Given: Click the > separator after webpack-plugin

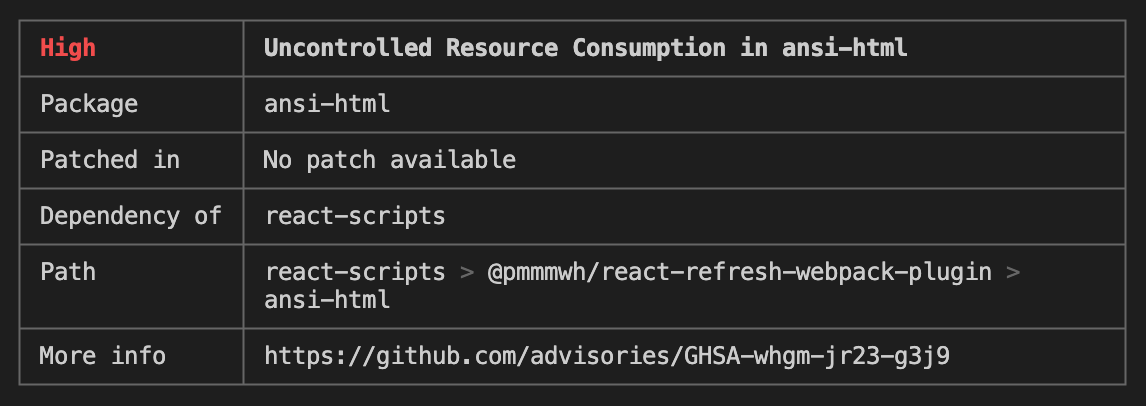Looking at the screenshot, I should pos(1013,272).
